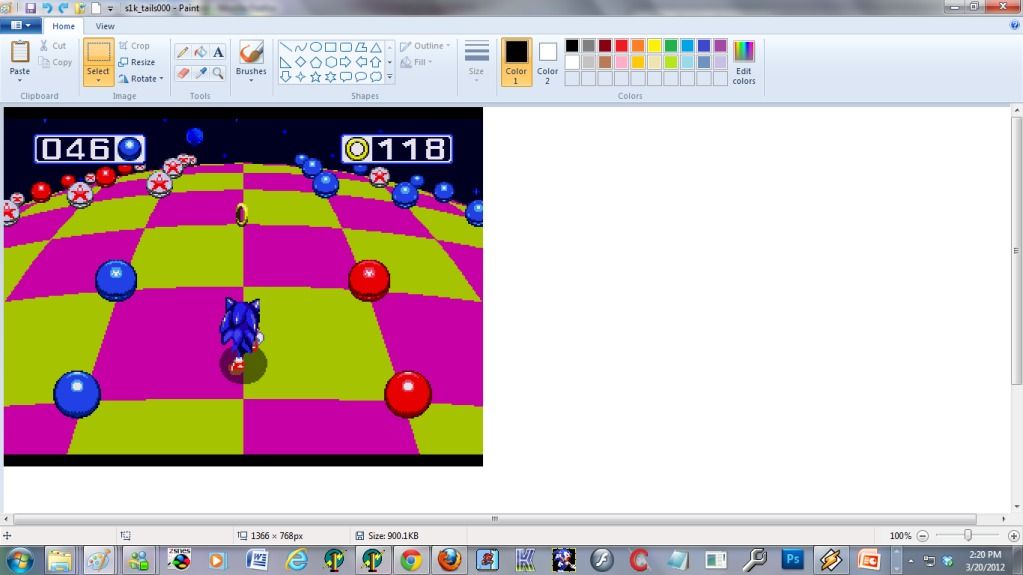Pick the red color swatch

point(621,46)
